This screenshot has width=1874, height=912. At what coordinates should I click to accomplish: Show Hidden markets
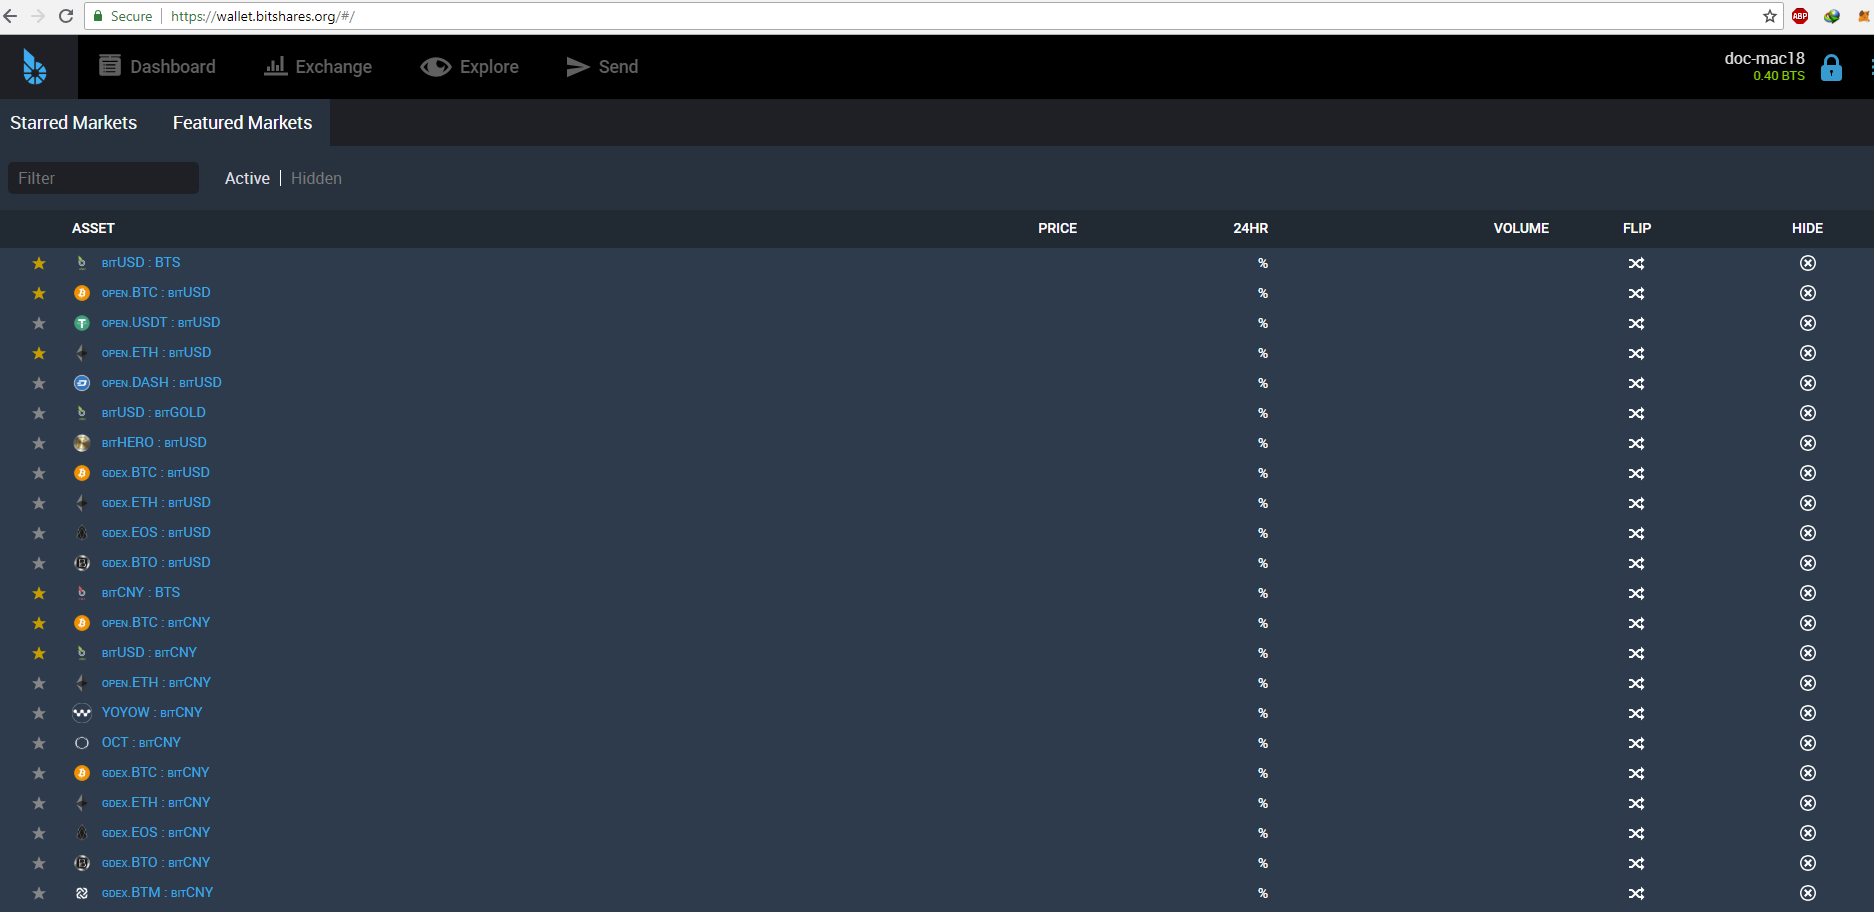point(316,178)
